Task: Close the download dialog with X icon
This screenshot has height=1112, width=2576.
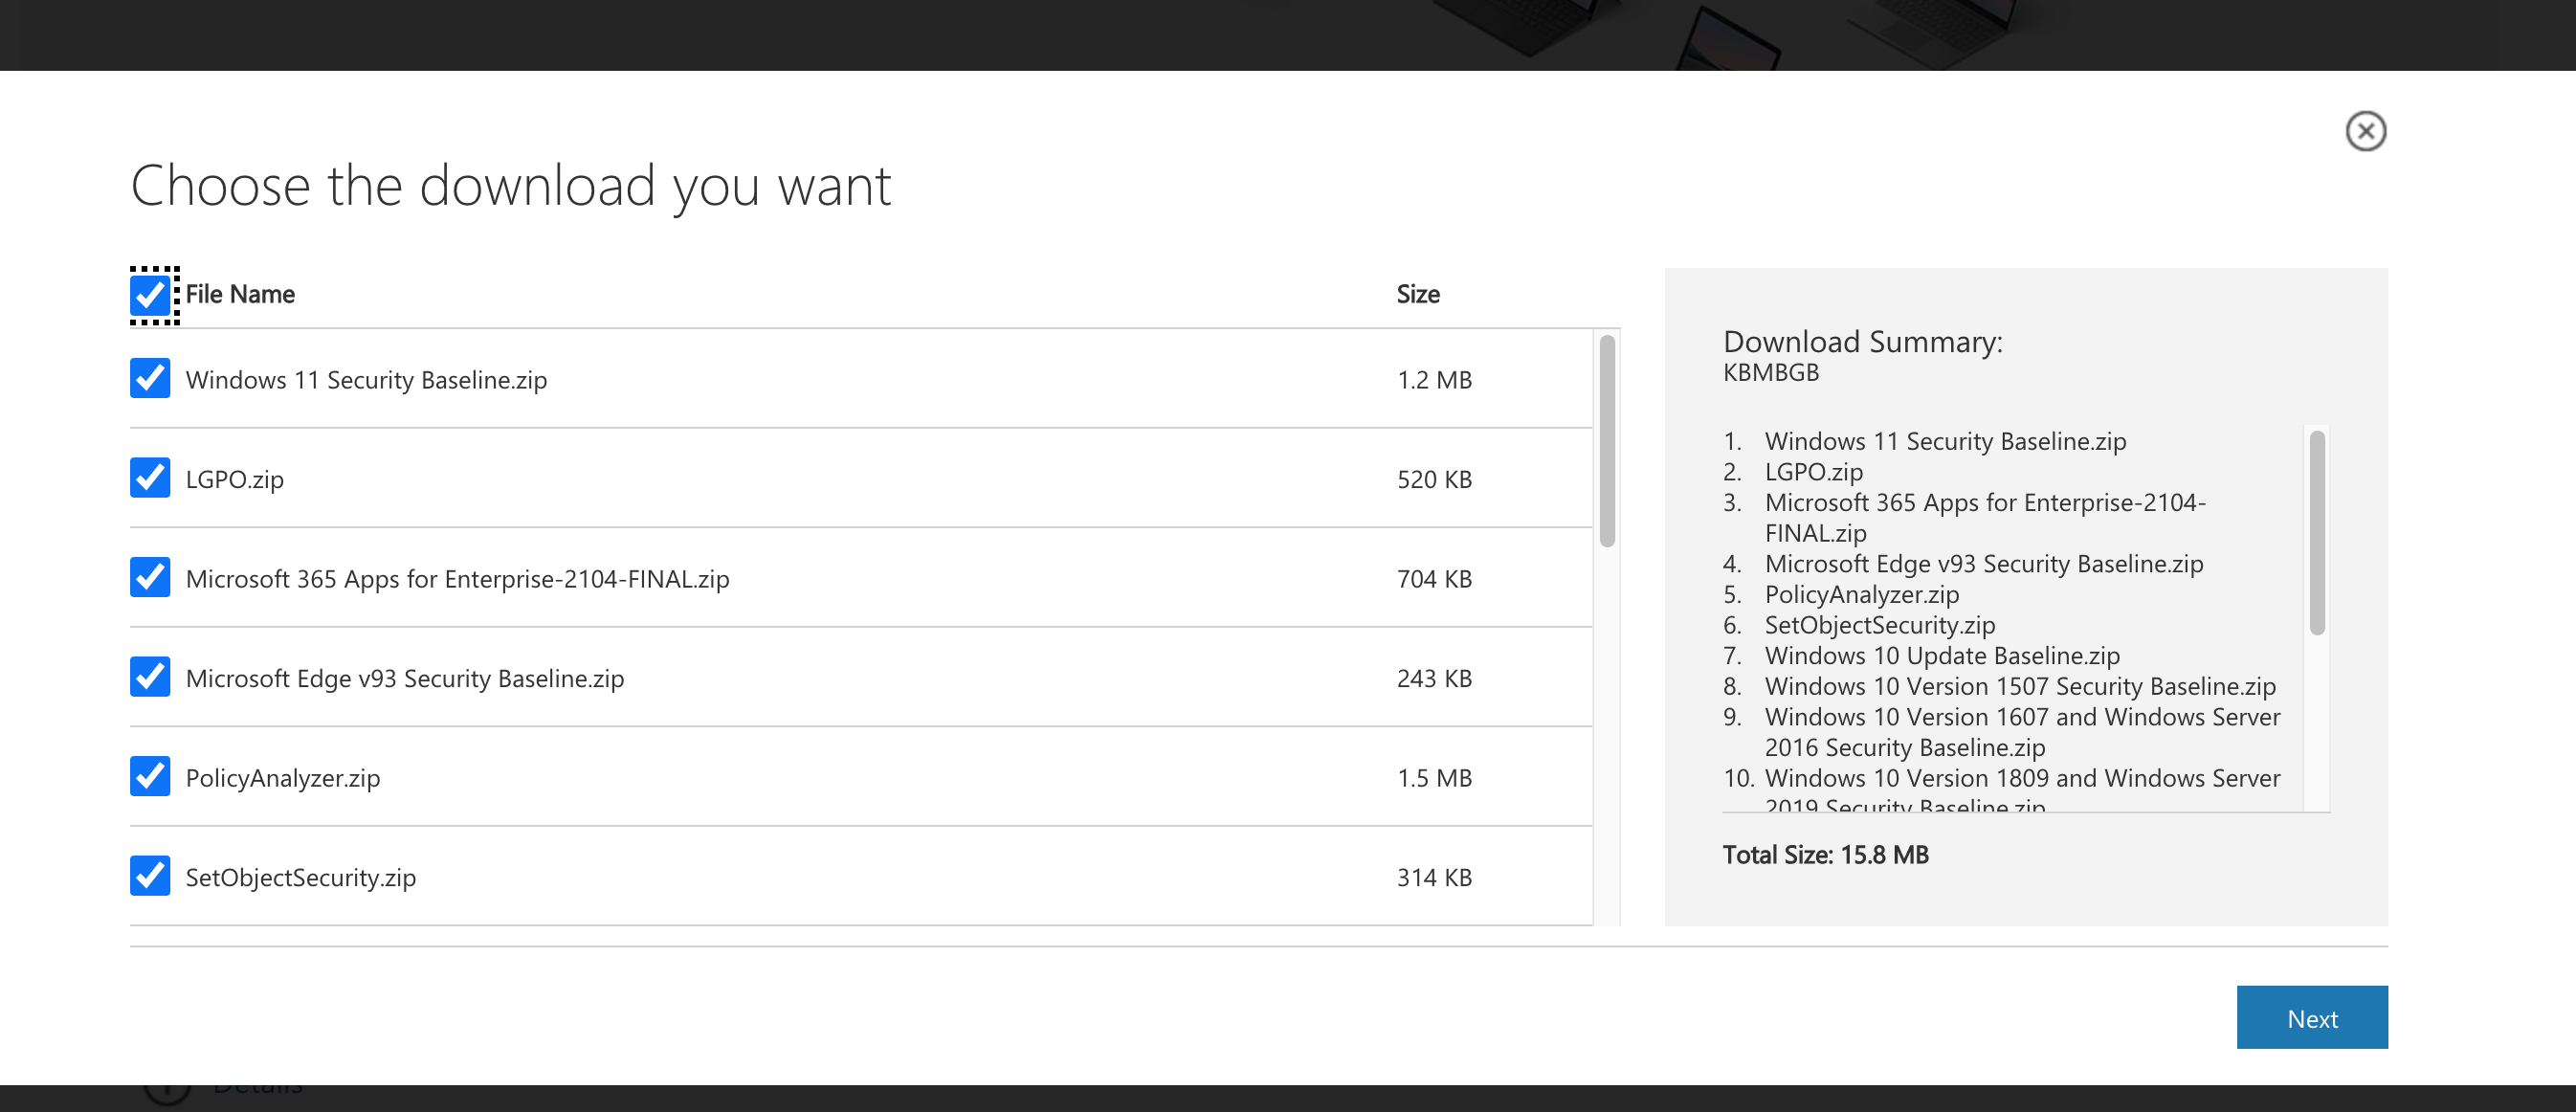Action: pos(2365,131)
